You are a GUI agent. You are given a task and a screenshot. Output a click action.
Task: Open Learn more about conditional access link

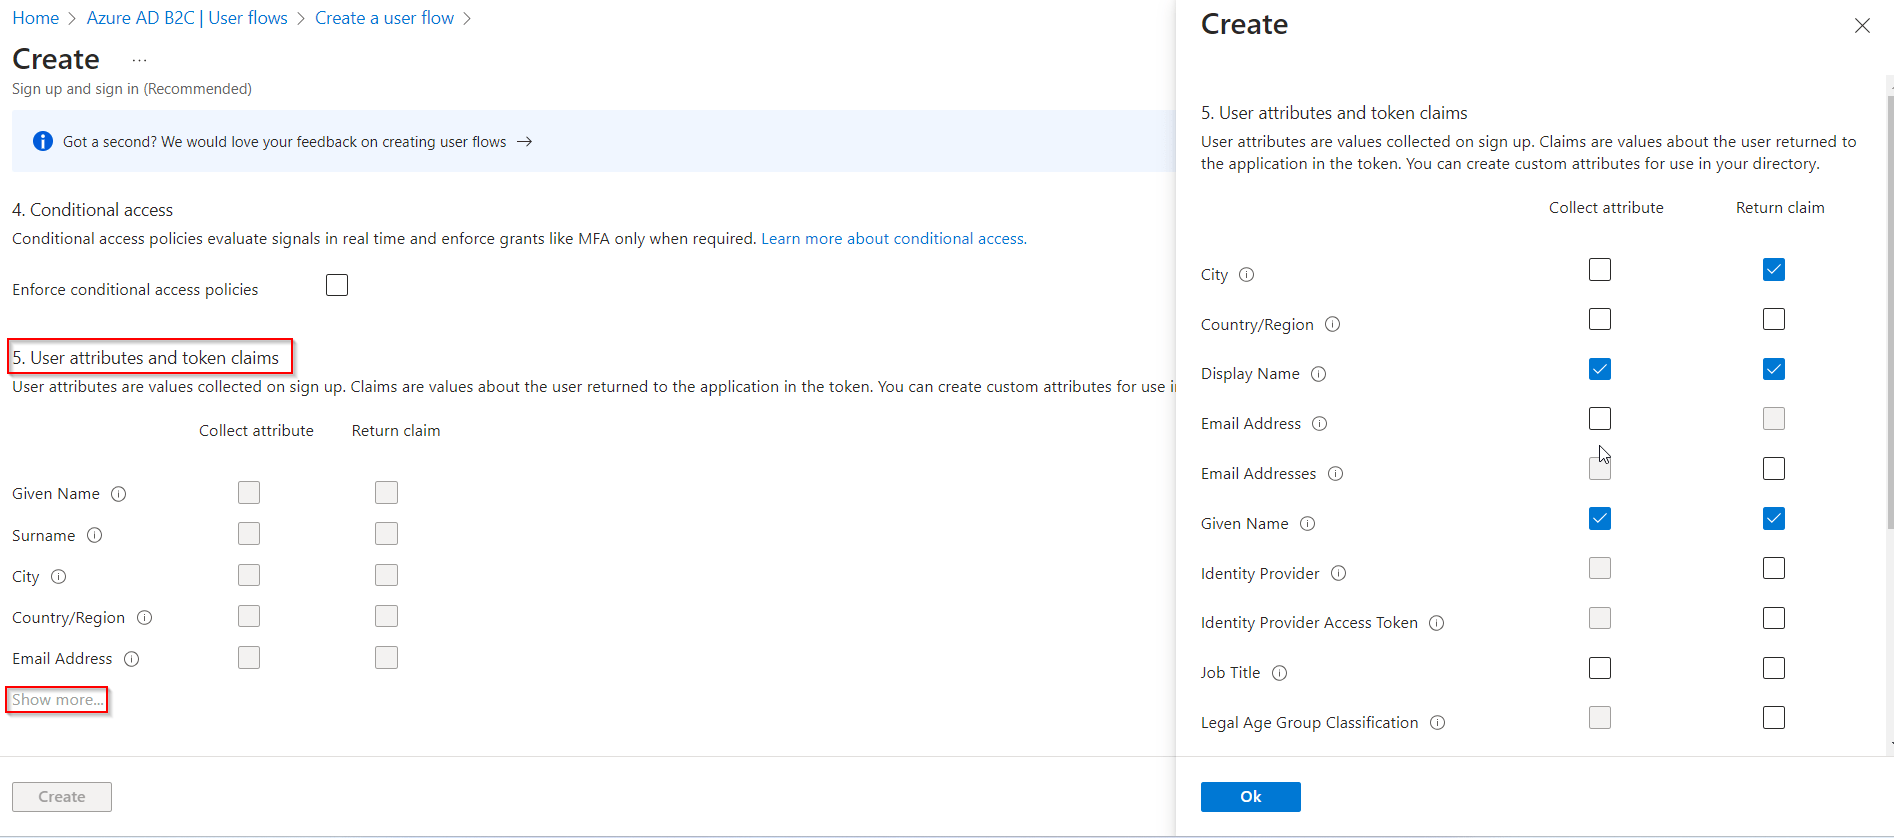pos(892,239)
